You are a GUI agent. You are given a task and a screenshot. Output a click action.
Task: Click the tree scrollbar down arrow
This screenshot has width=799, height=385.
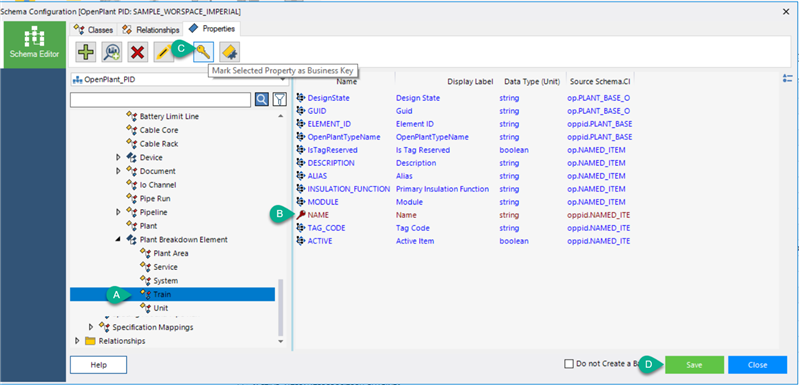coord(281,341)
